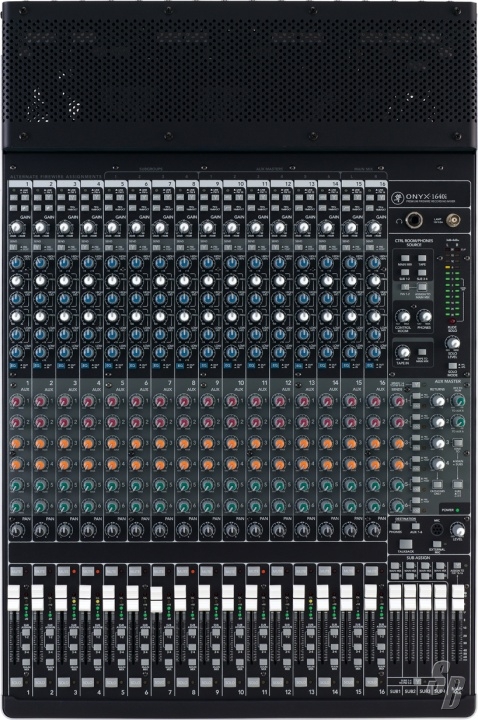Click the Mackie running man logo
This screenshot has height=720, width=478.
pyautogui.click(x=396, y=198)
